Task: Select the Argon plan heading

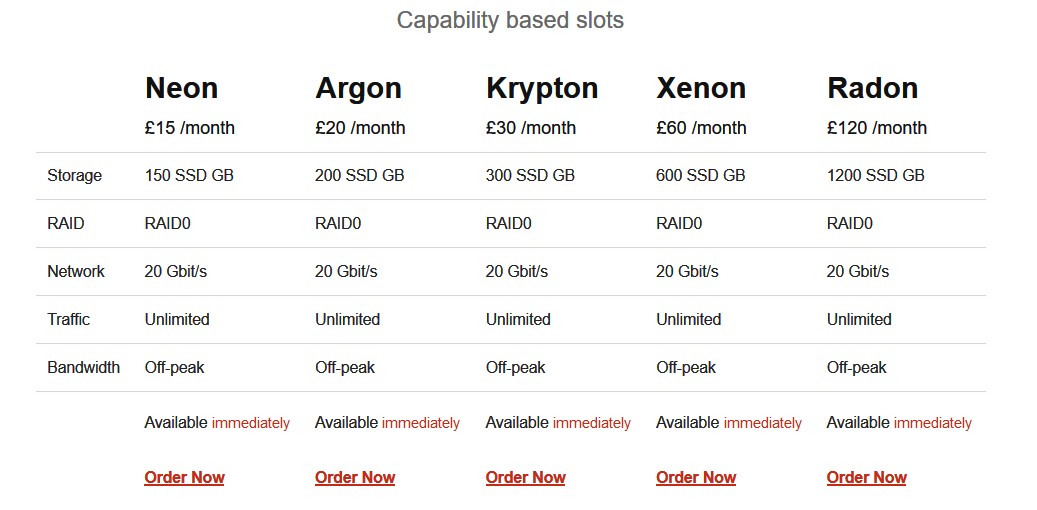Action: coord(358,88)
